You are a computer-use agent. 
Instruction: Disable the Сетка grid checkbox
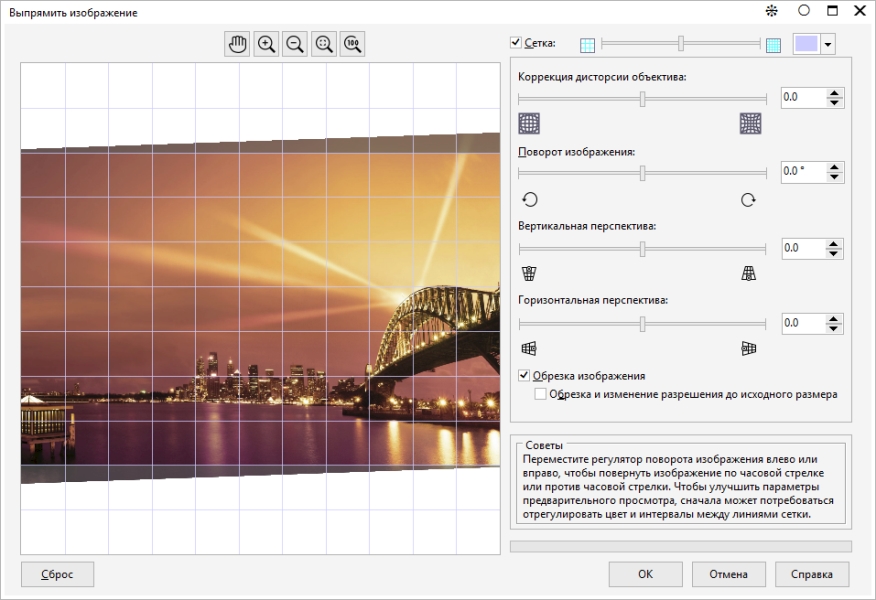tap(516, 43)
